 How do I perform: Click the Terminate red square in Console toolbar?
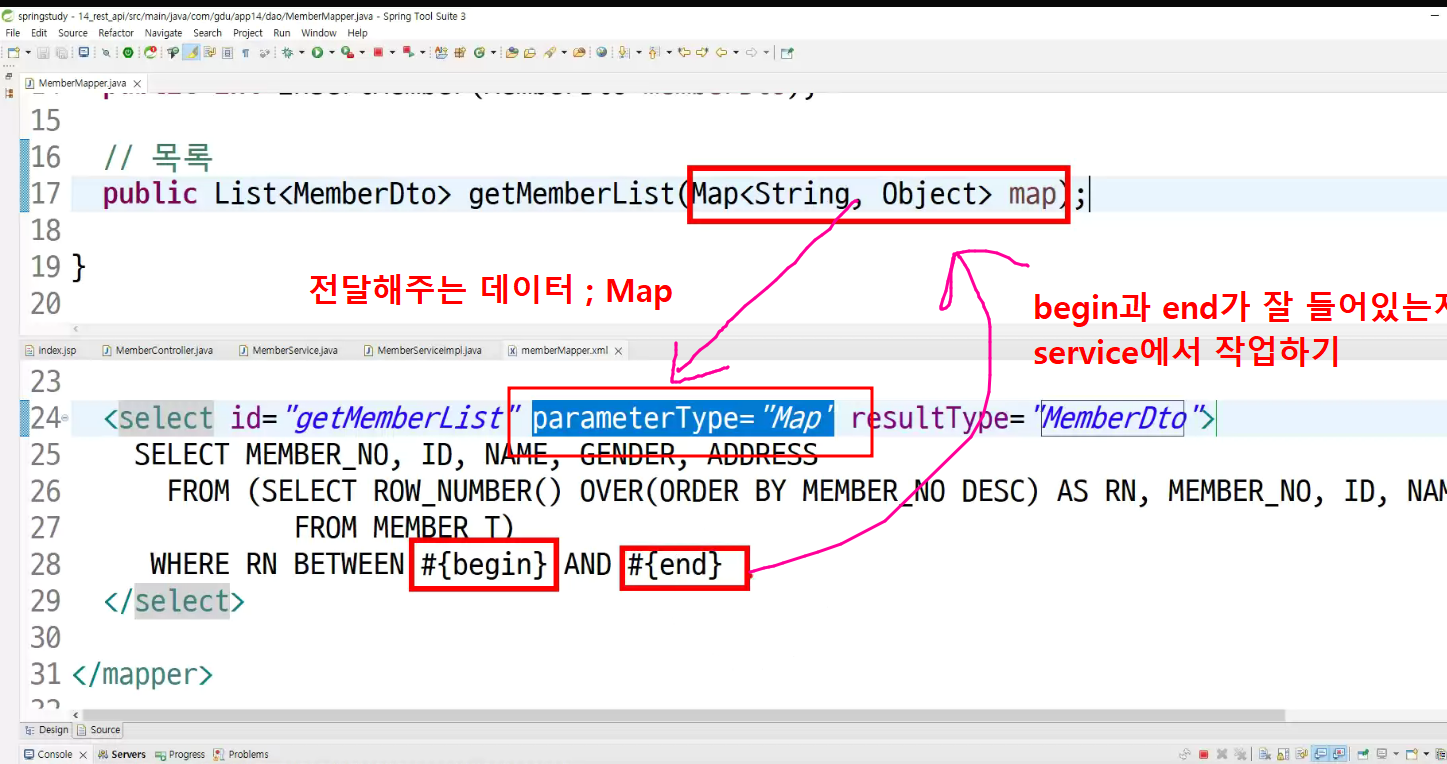[x=1203, y=754]
